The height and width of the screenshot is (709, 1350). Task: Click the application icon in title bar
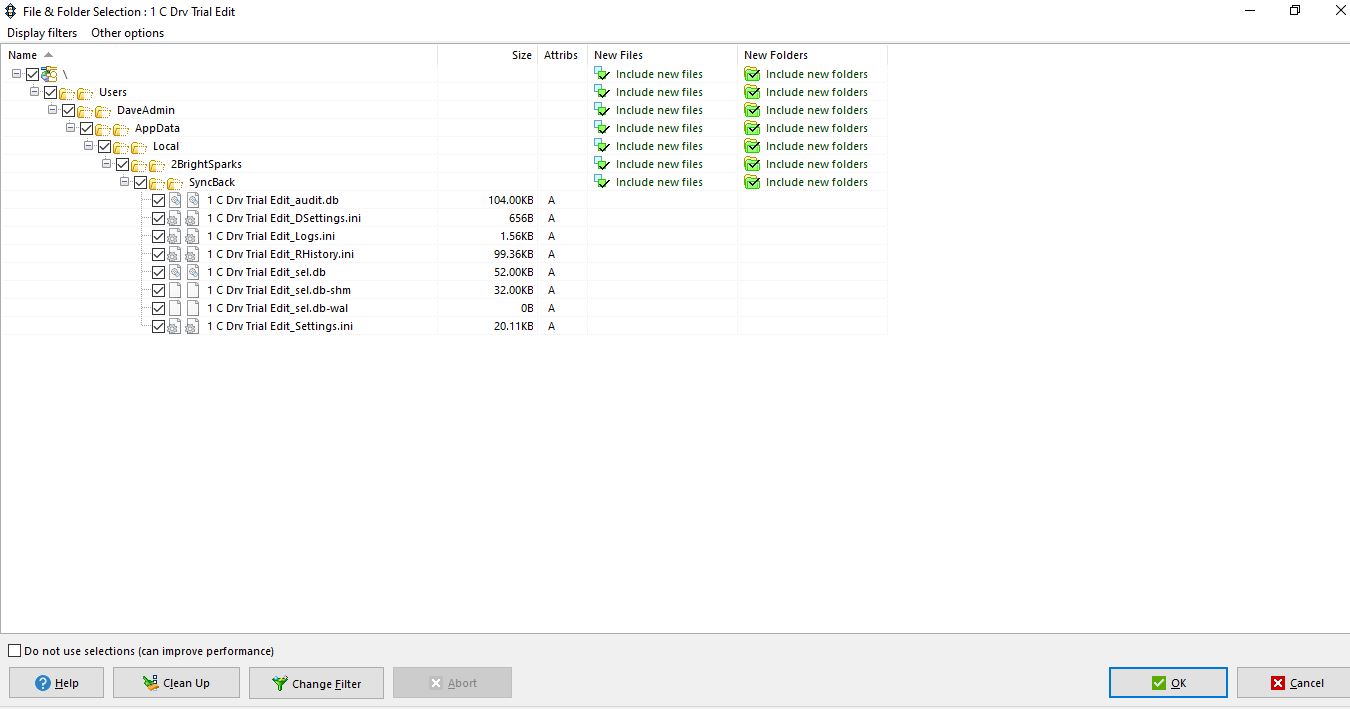click(11, 11)
